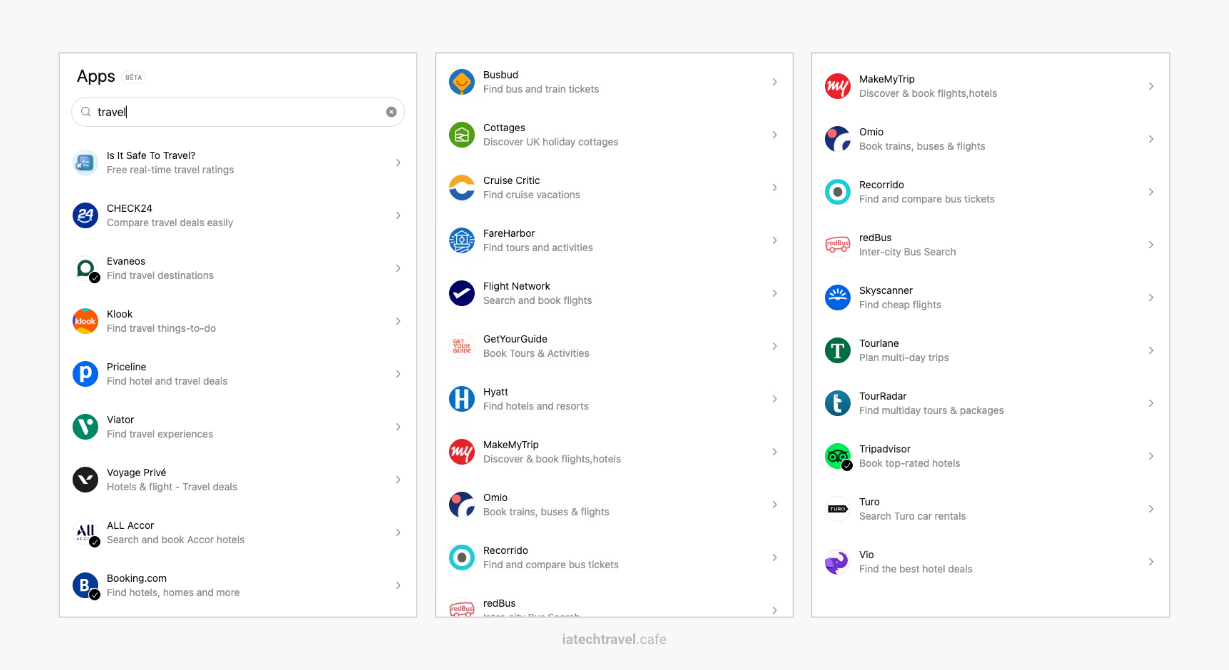Screen dimensions: 1229x670
Task: Select the 'FareHarbor' name text
Action: (x=509, y=233)
